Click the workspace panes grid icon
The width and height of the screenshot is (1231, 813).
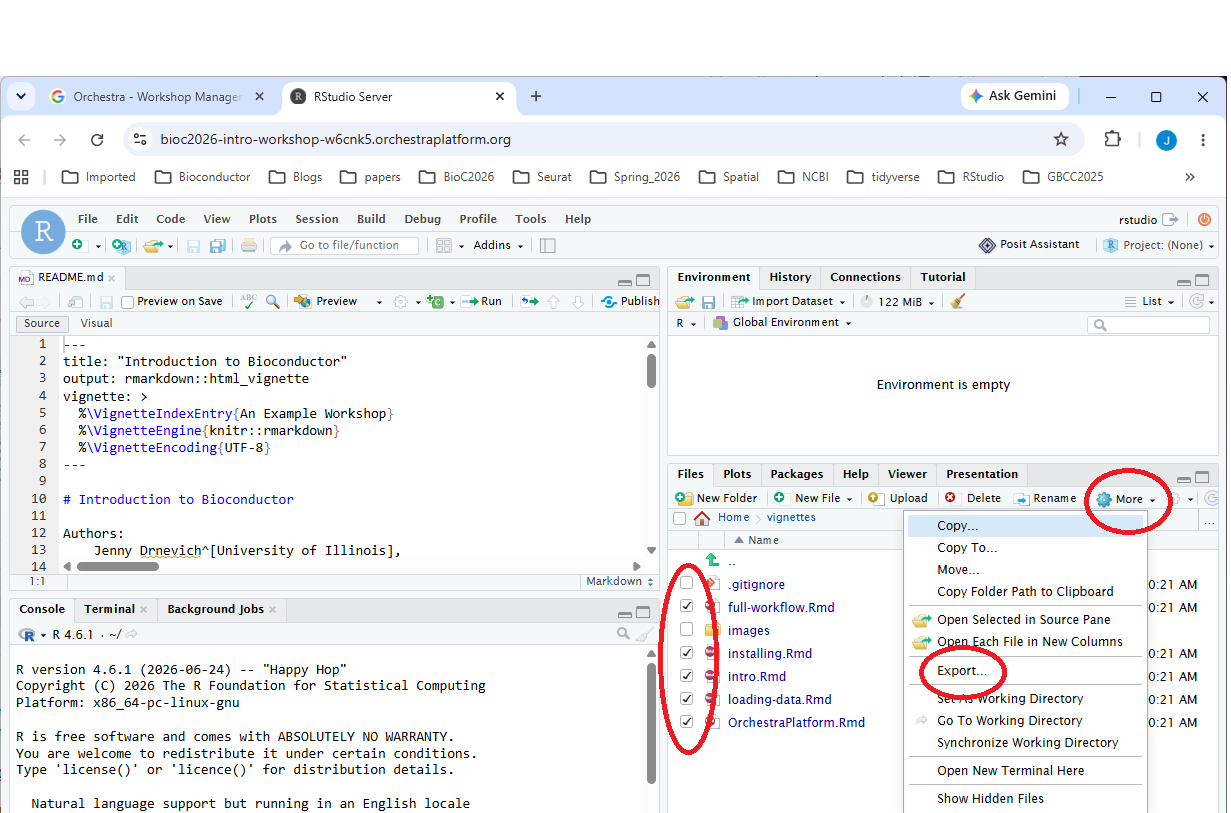(445, 245)
